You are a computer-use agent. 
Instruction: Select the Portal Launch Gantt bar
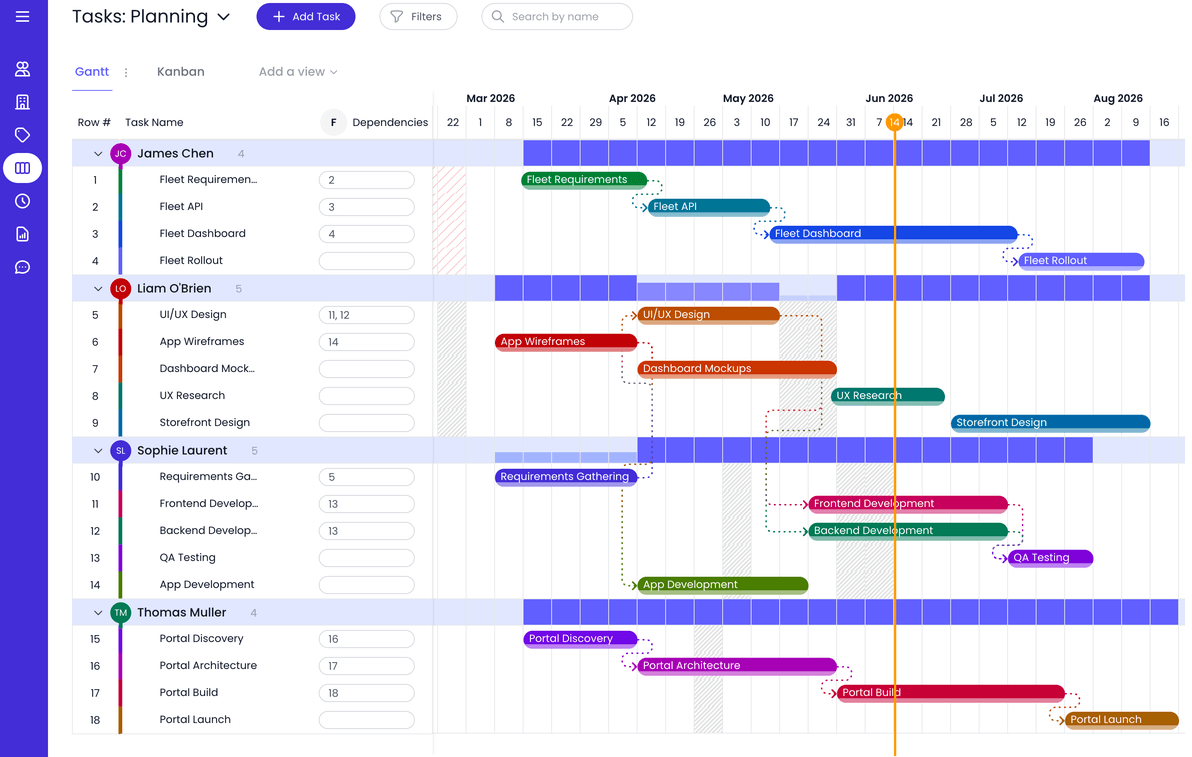pos(1121,720)
